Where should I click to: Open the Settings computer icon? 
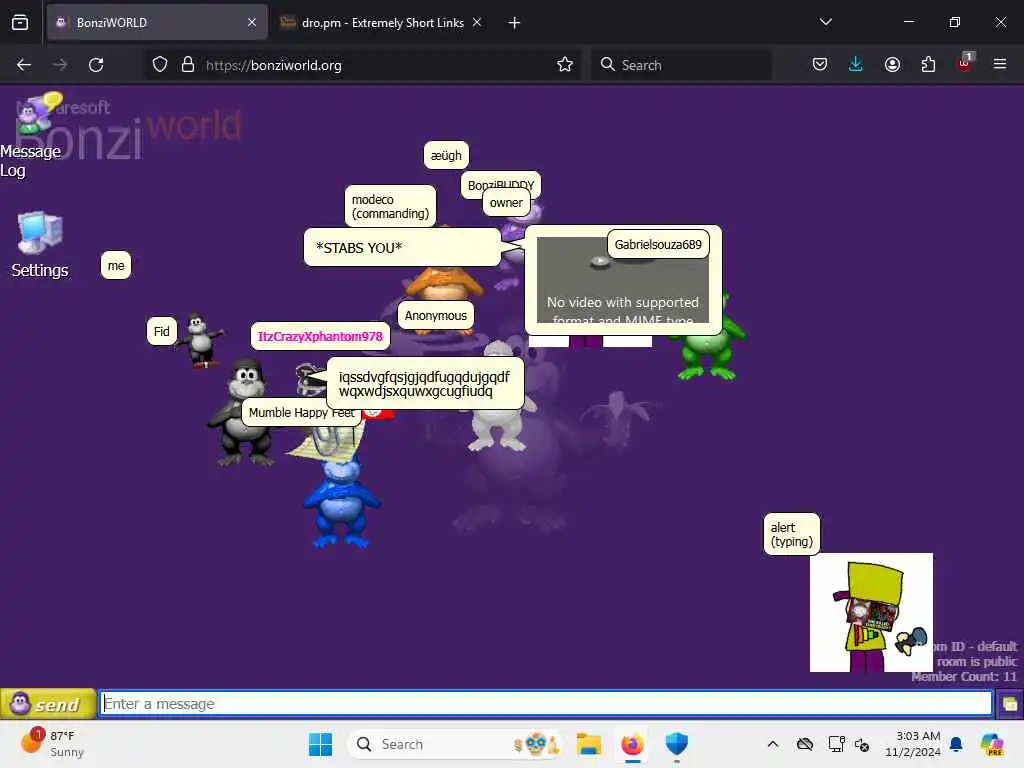[39, 245]
